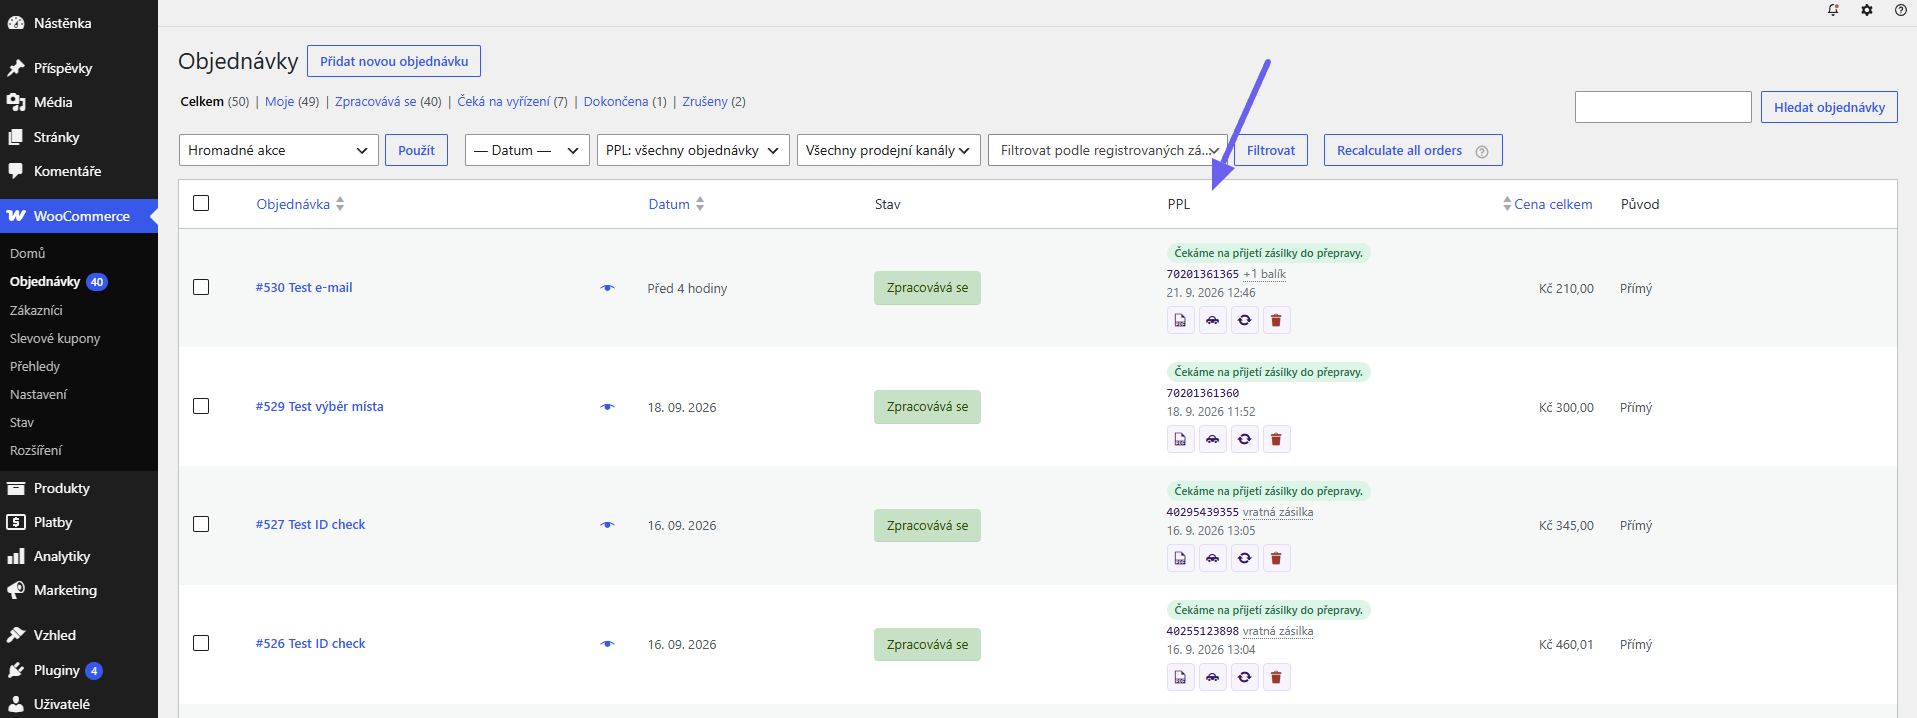The width and height of the screenshot is (1917, 718).
Task: Preview order #527 with the eye icon
Action: point(607,525)
